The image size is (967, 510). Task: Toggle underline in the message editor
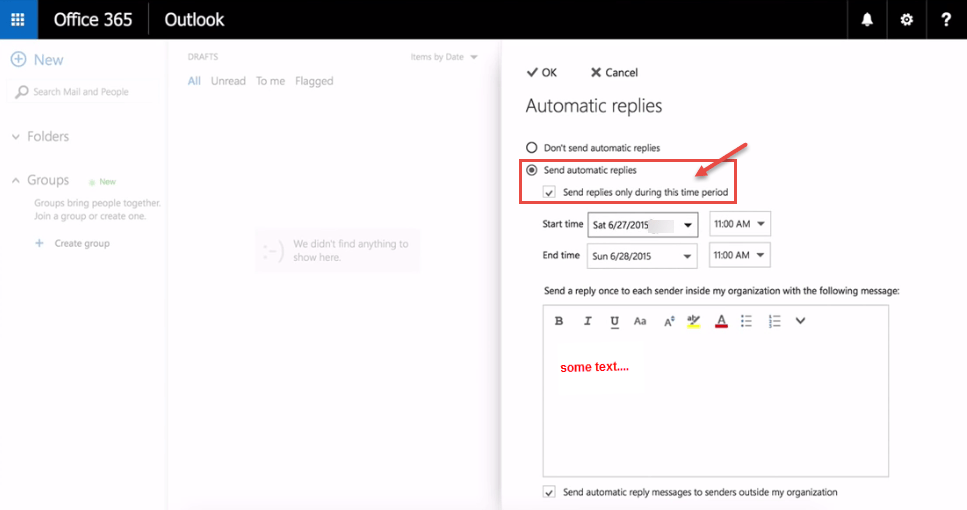click(614, 321)
